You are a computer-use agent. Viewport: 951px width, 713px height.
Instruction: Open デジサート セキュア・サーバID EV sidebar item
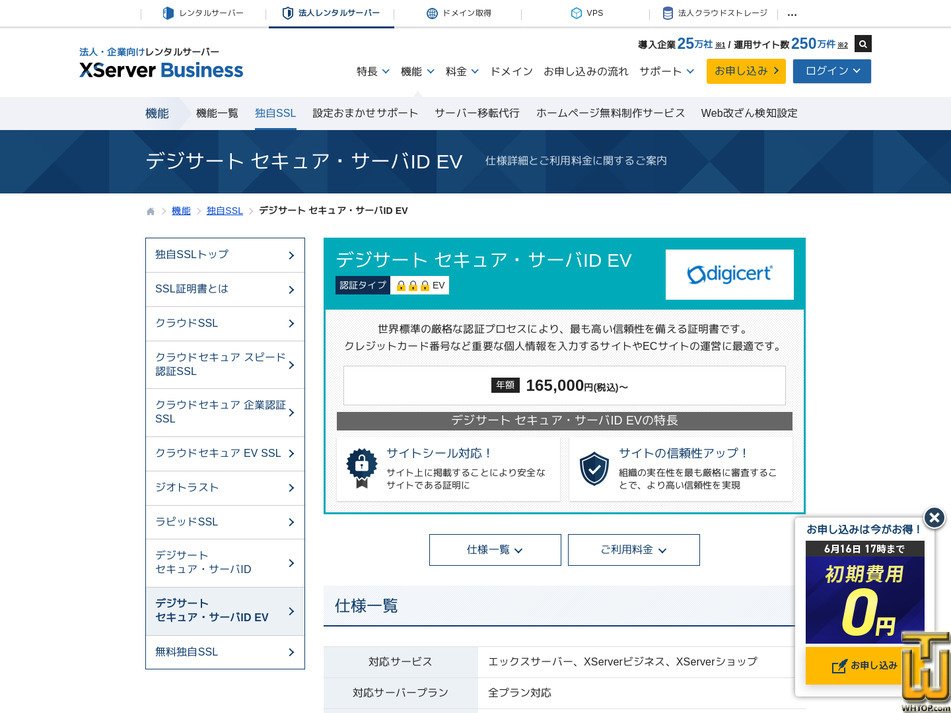click(225, 611)
